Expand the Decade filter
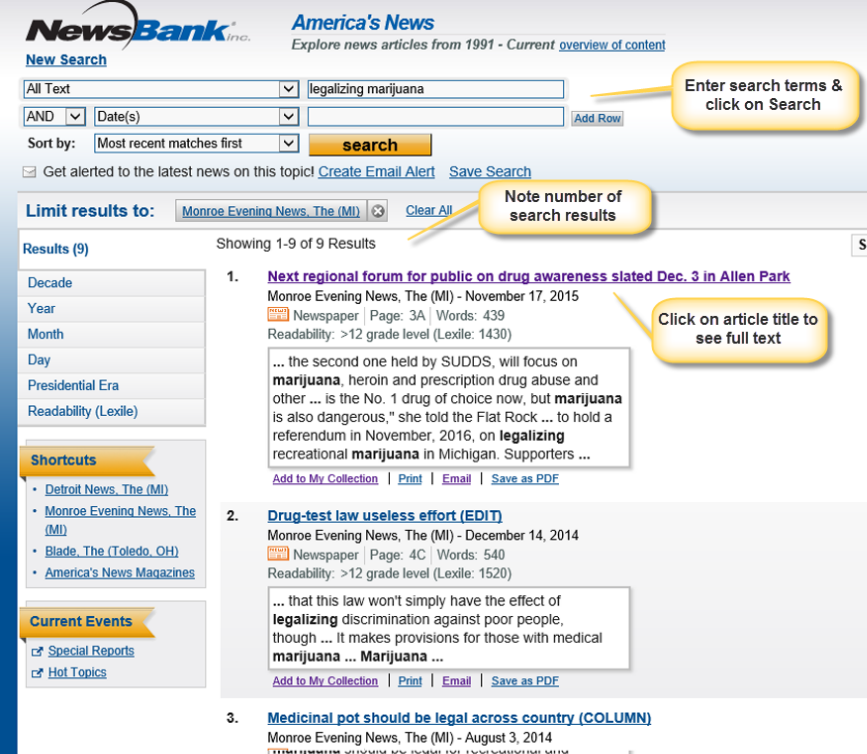The height and width of the screenshot is (754, 867). point(112,282)
